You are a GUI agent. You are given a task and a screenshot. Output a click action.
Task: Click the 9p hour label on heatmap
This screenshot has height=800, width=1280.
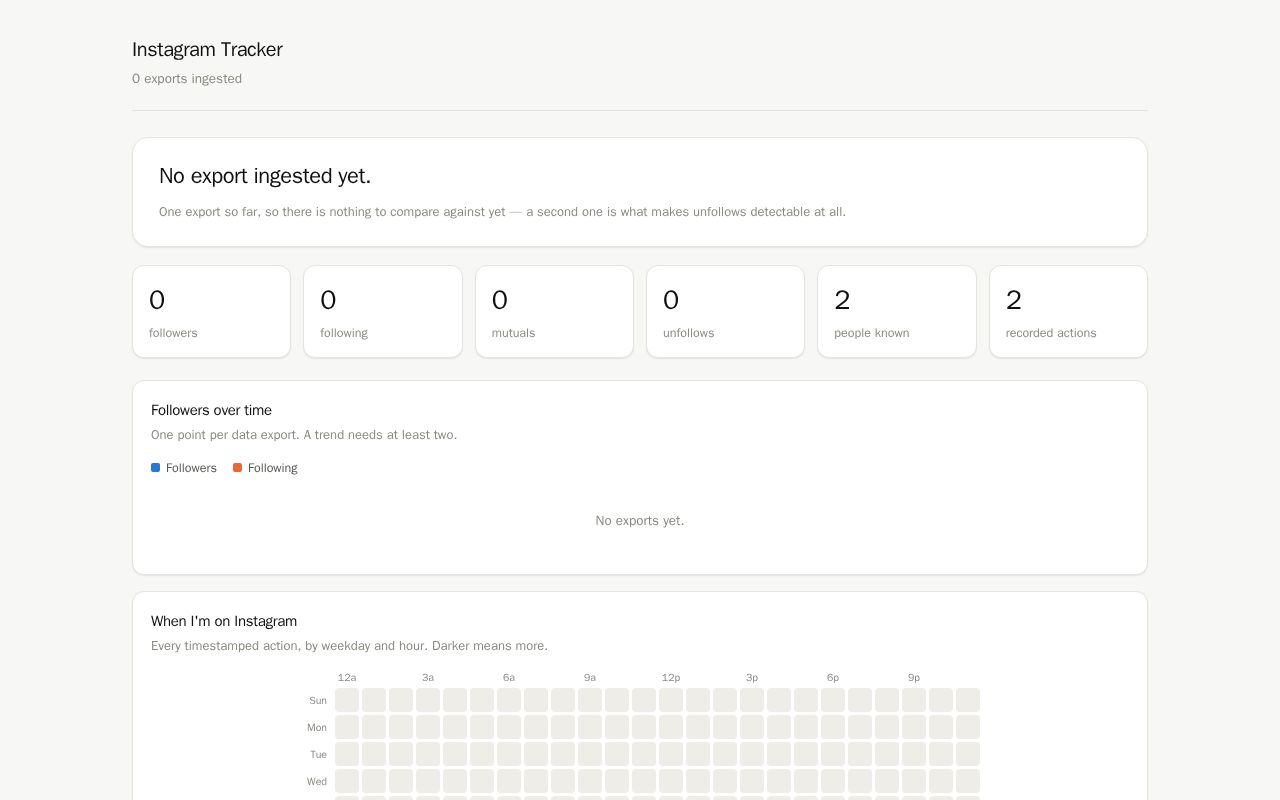coord(914,678)
